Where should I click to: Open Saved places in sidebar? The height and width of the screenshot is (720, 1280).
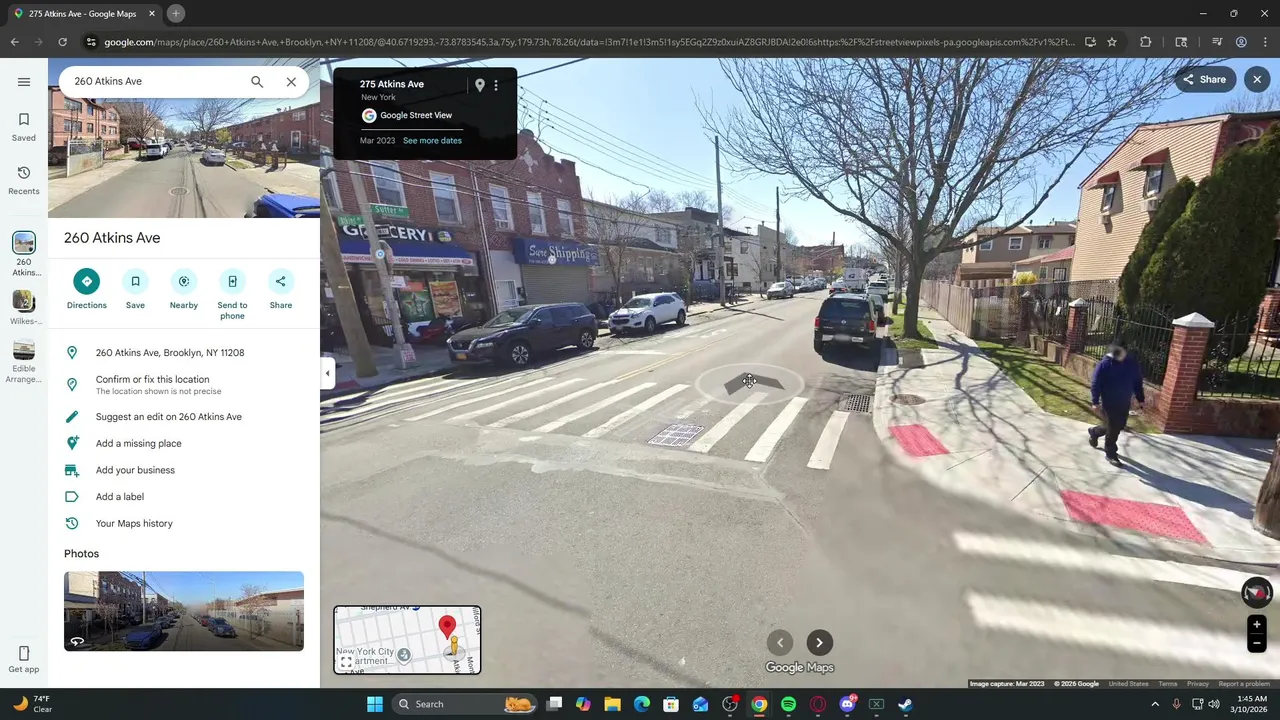point(24,127)
